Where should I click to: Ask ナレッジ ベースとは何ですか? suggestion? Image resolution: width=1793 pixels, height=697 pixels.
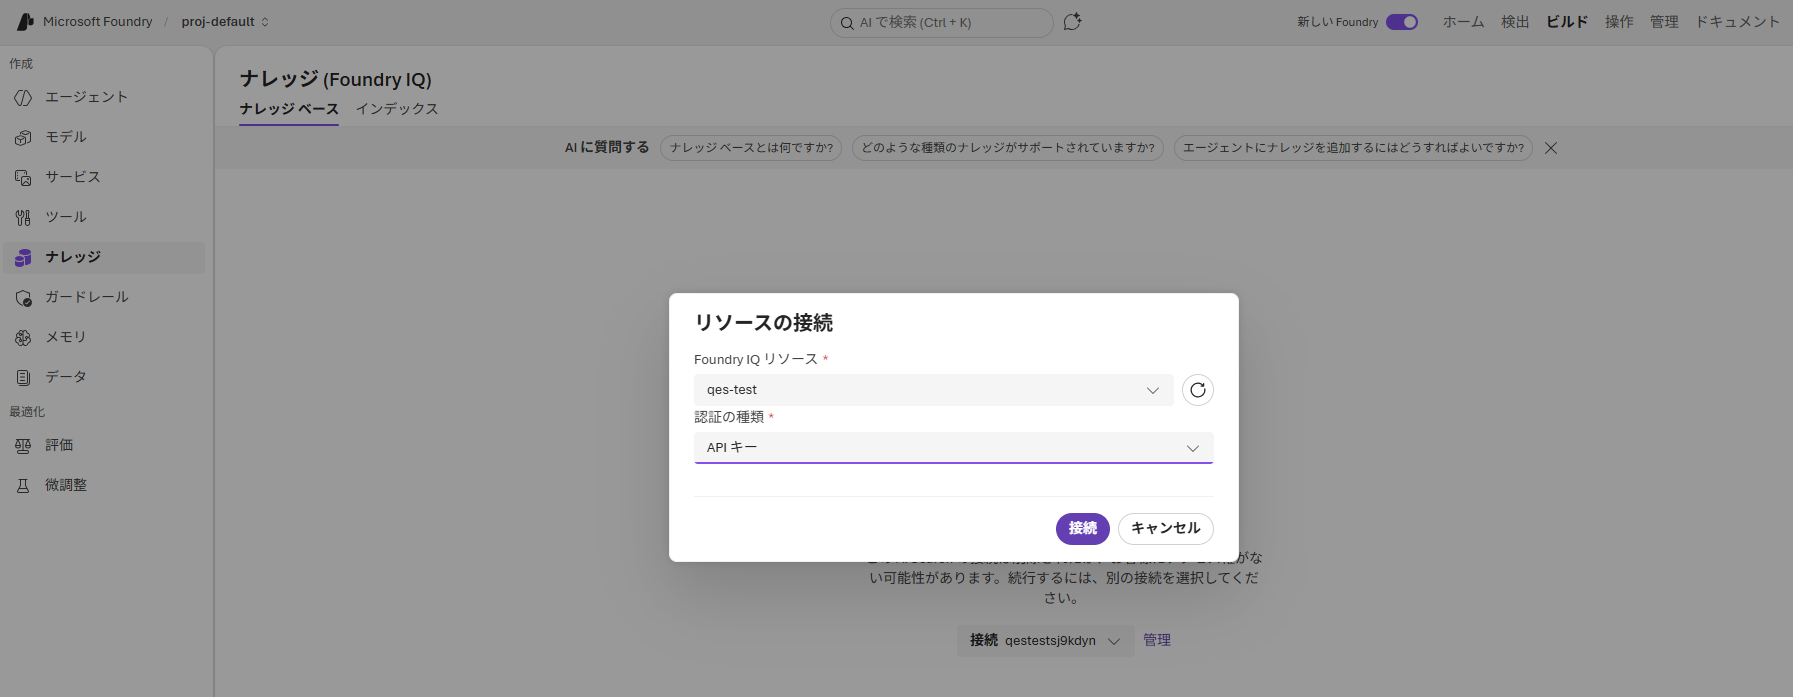point(751,148)
